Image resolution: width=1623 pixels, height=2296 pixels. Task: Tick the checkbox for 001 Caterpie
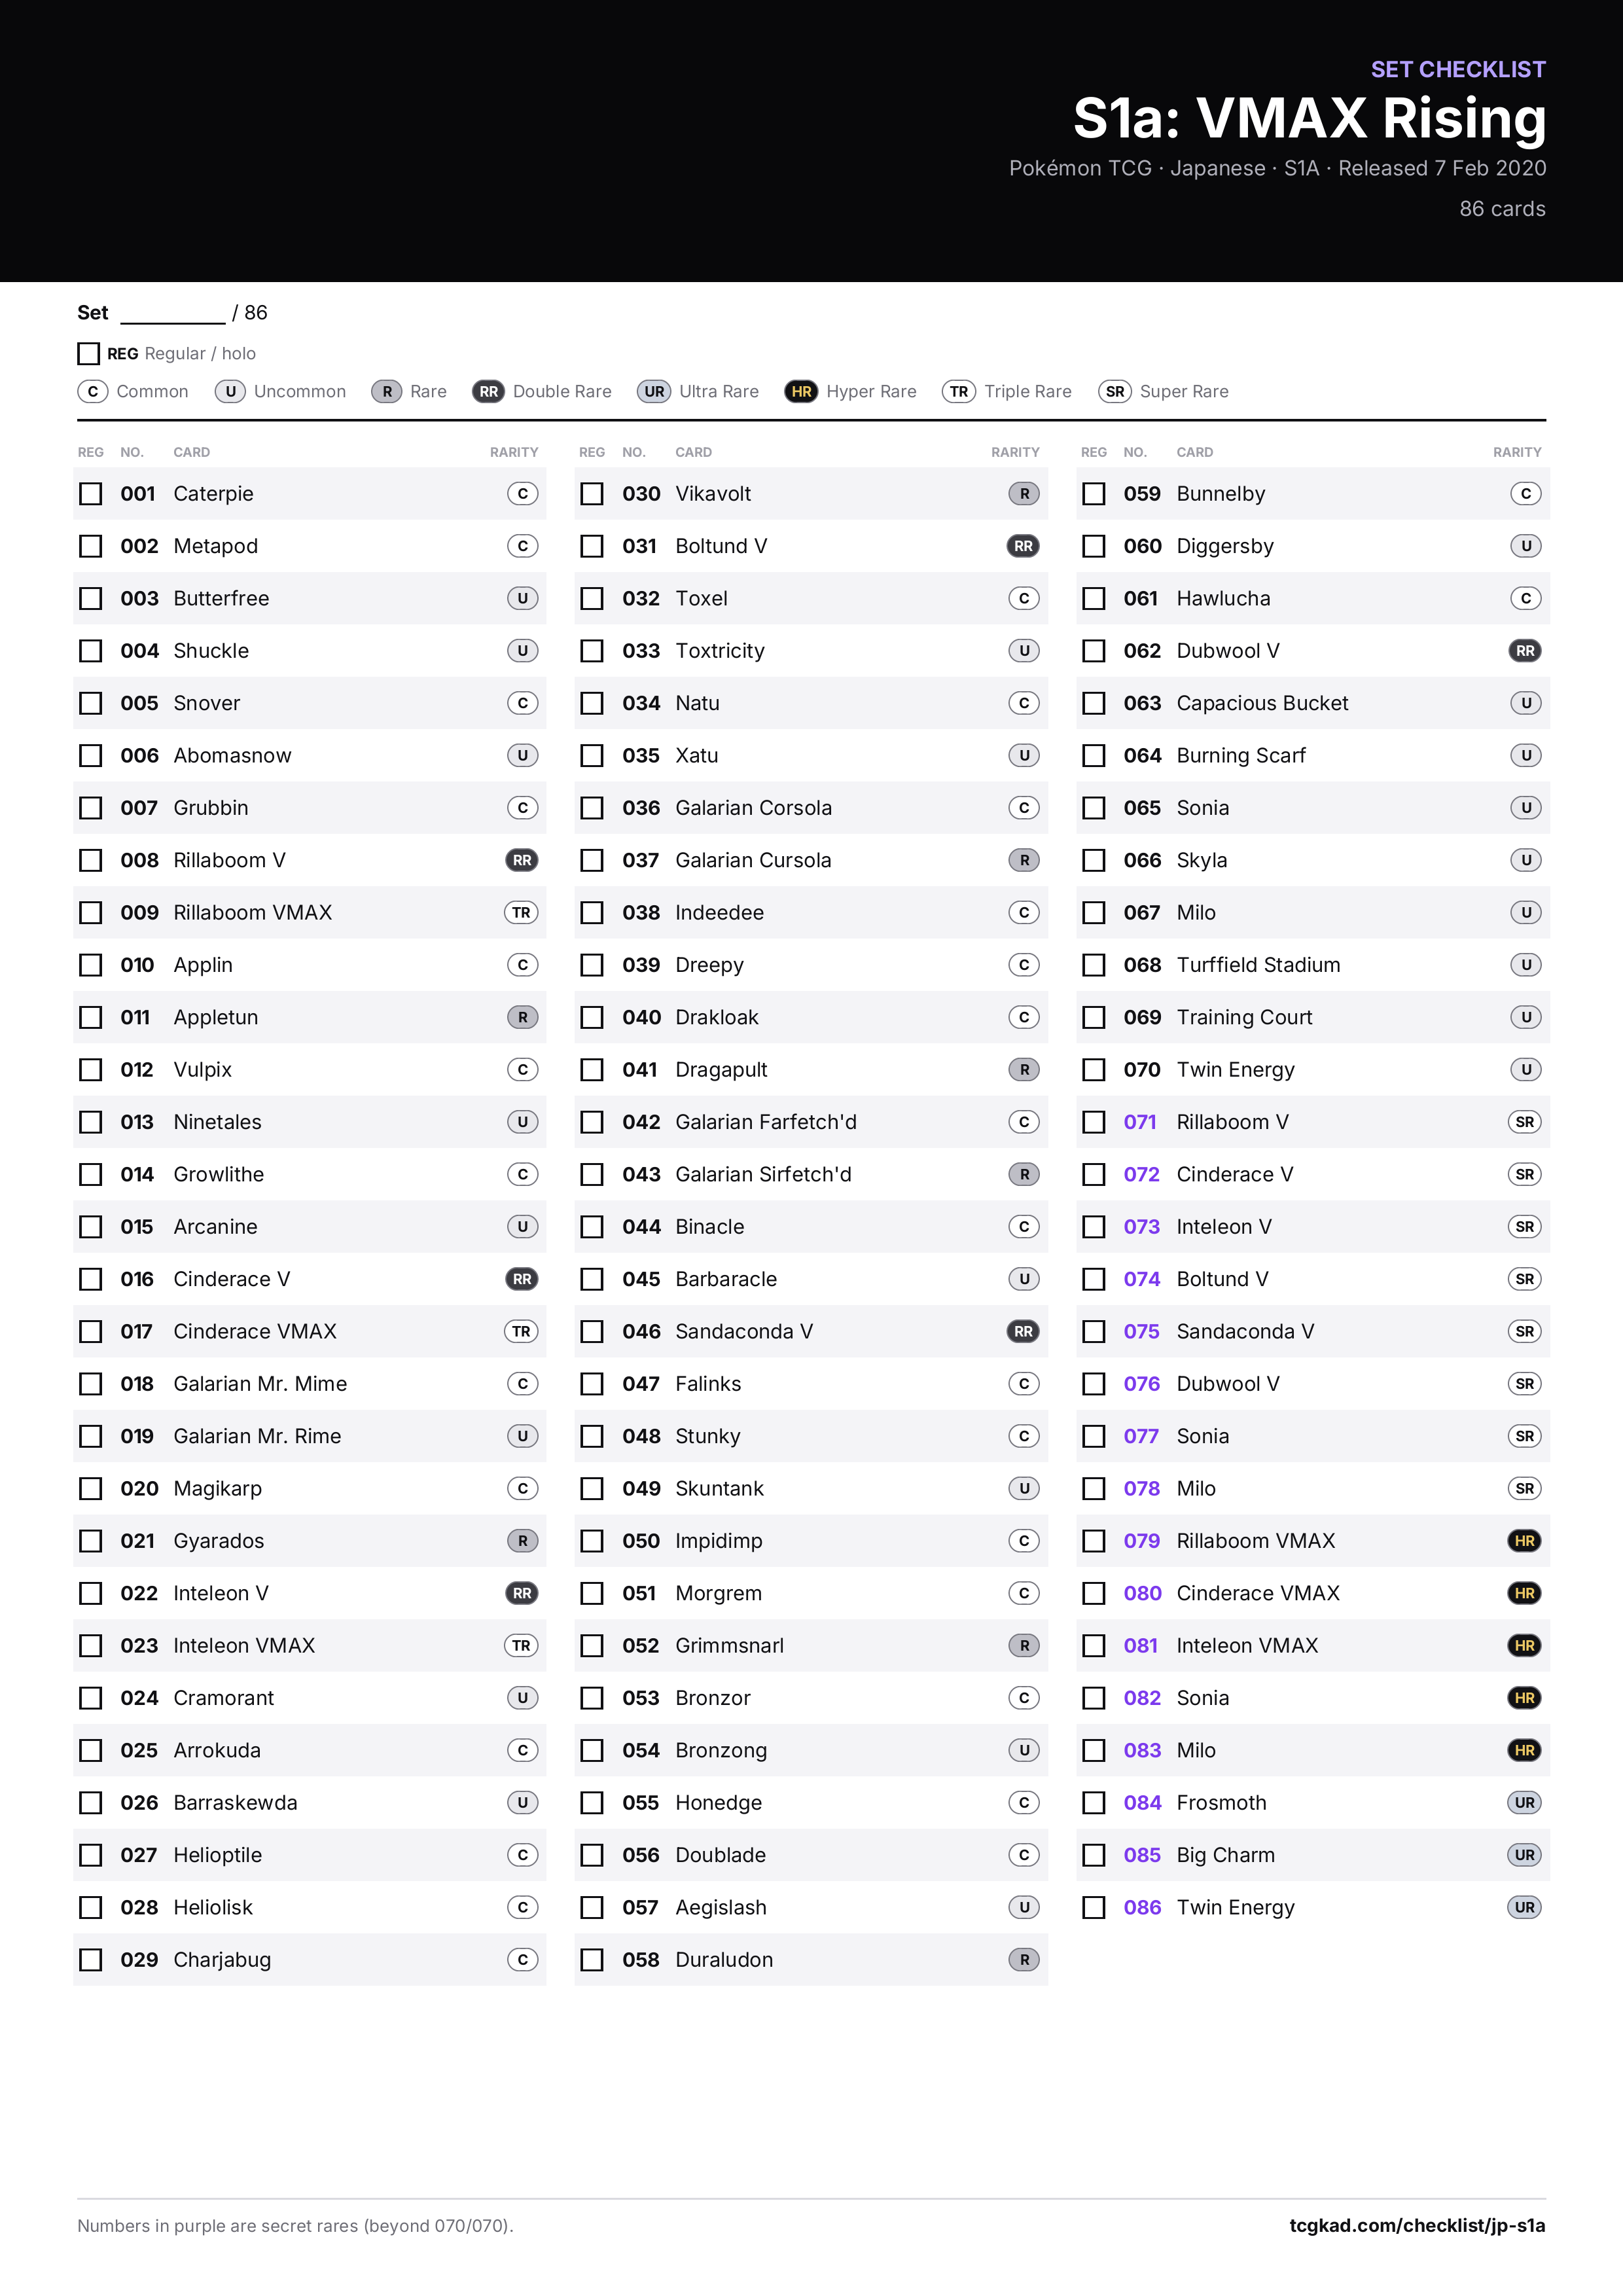click(91, 494)
